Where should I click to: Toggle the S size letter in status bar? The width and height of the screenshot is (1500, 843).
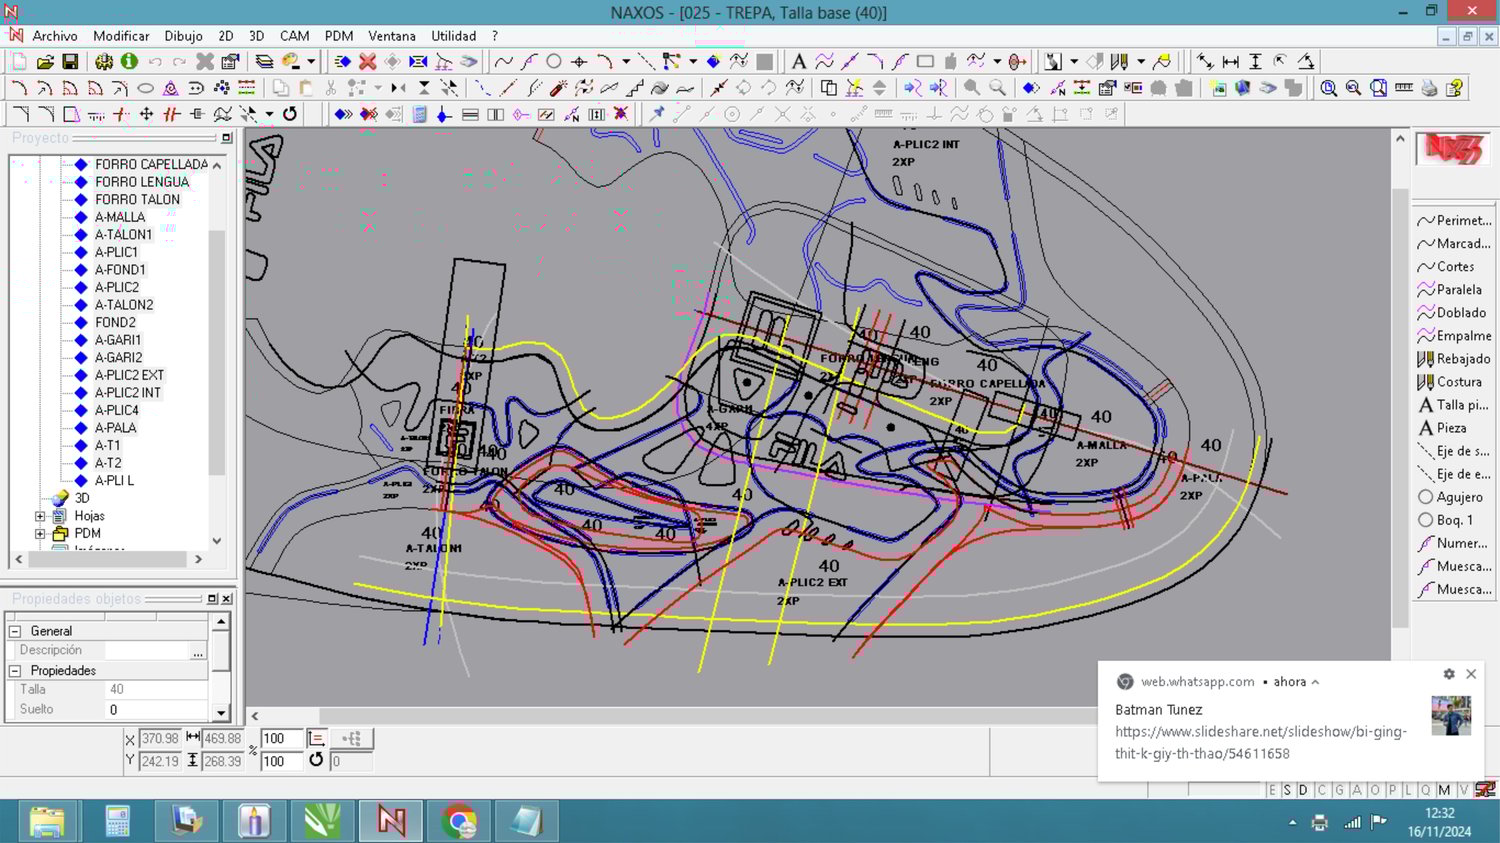pos(1287,790)
